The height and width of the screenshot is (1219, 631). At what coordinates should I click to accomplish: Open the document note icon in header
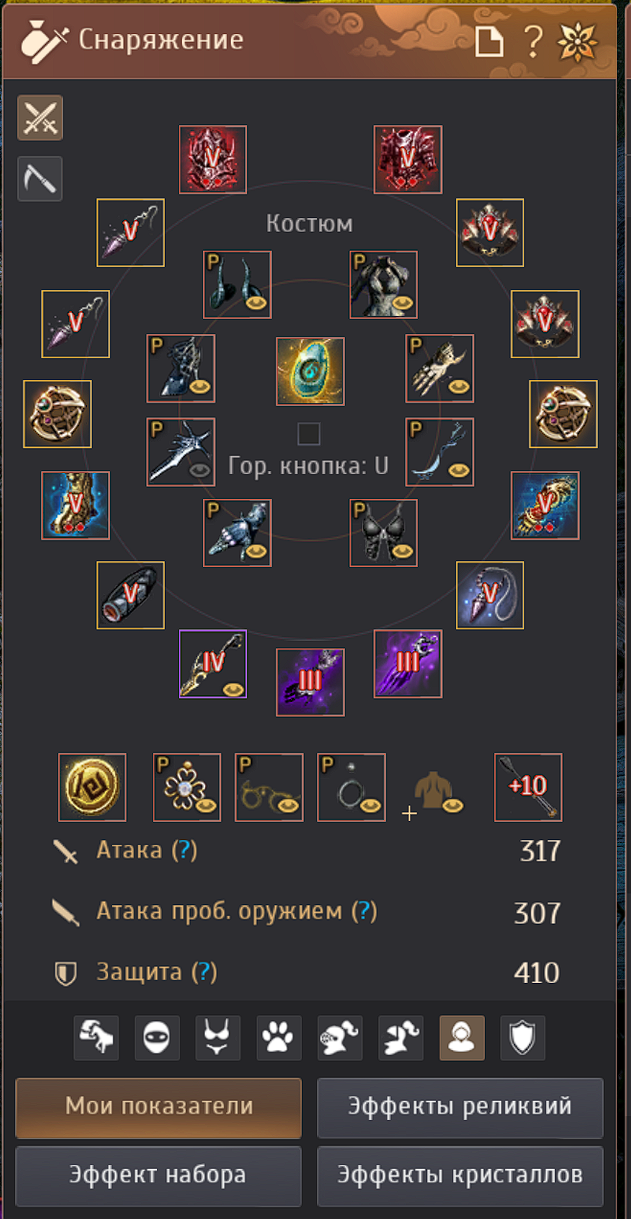[489, 42]
